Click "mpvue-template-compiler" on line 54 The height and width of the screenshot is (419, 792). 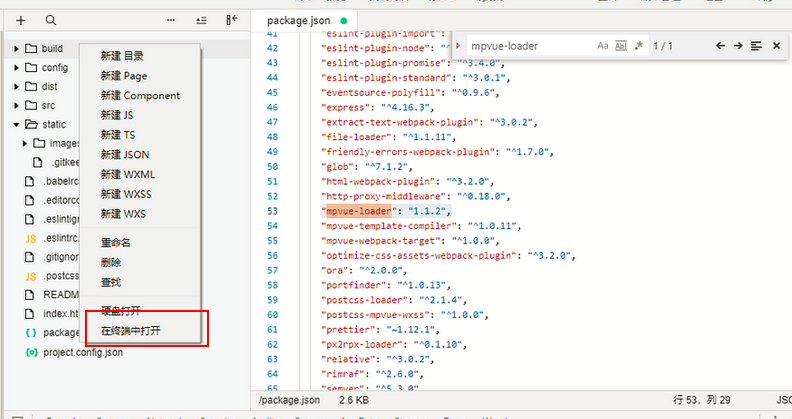point(391,226)
